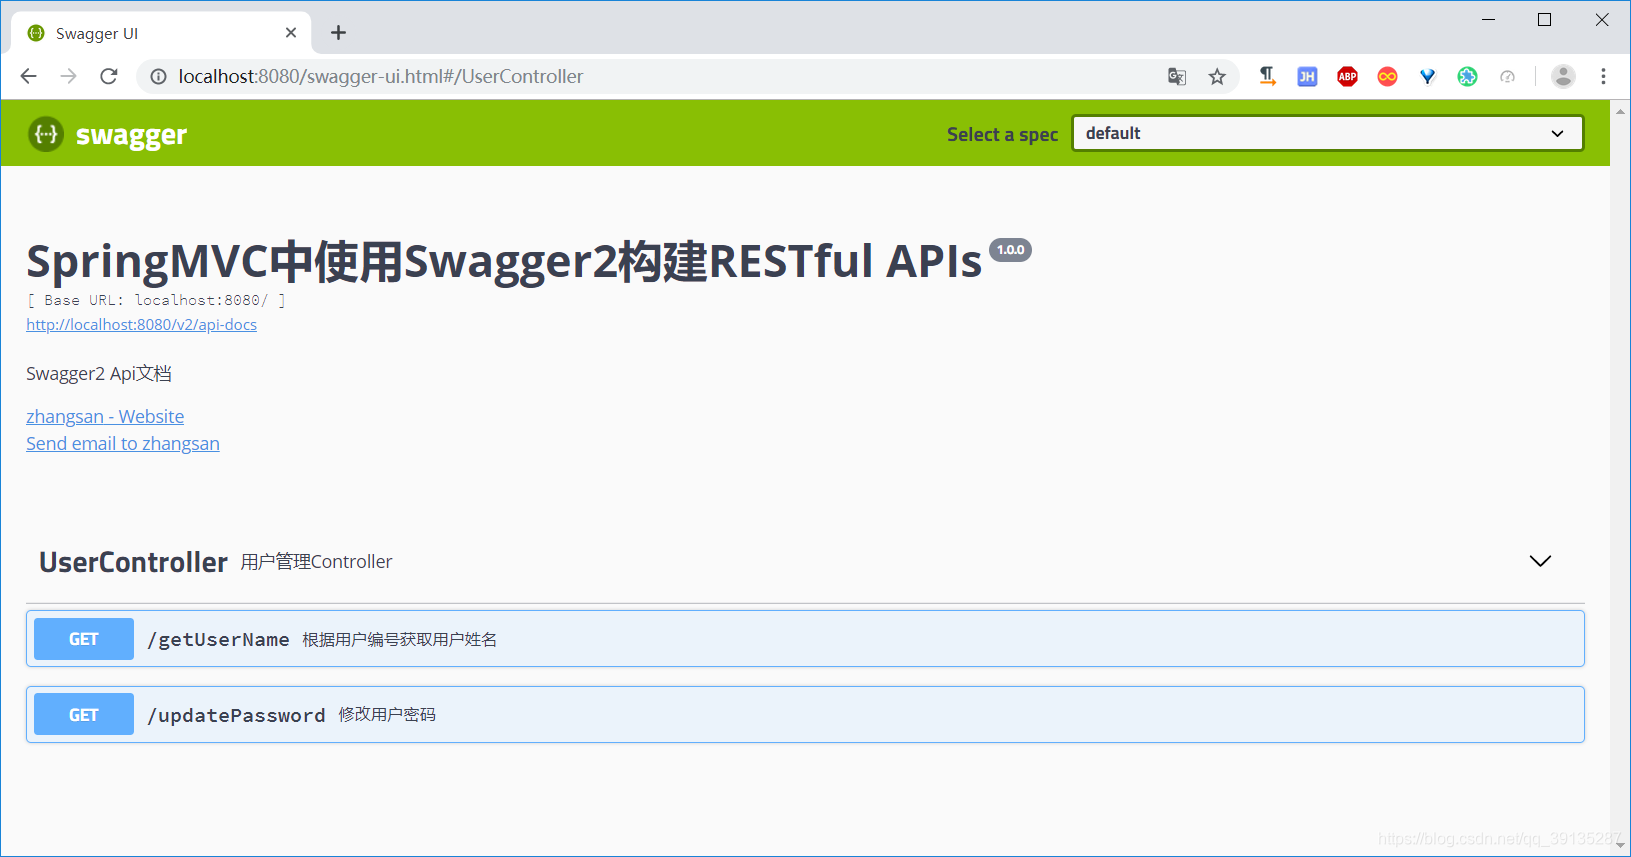Click the UserController heading link
The height and width of the screenshot is (857, 1631).
[x=133, y=562]
